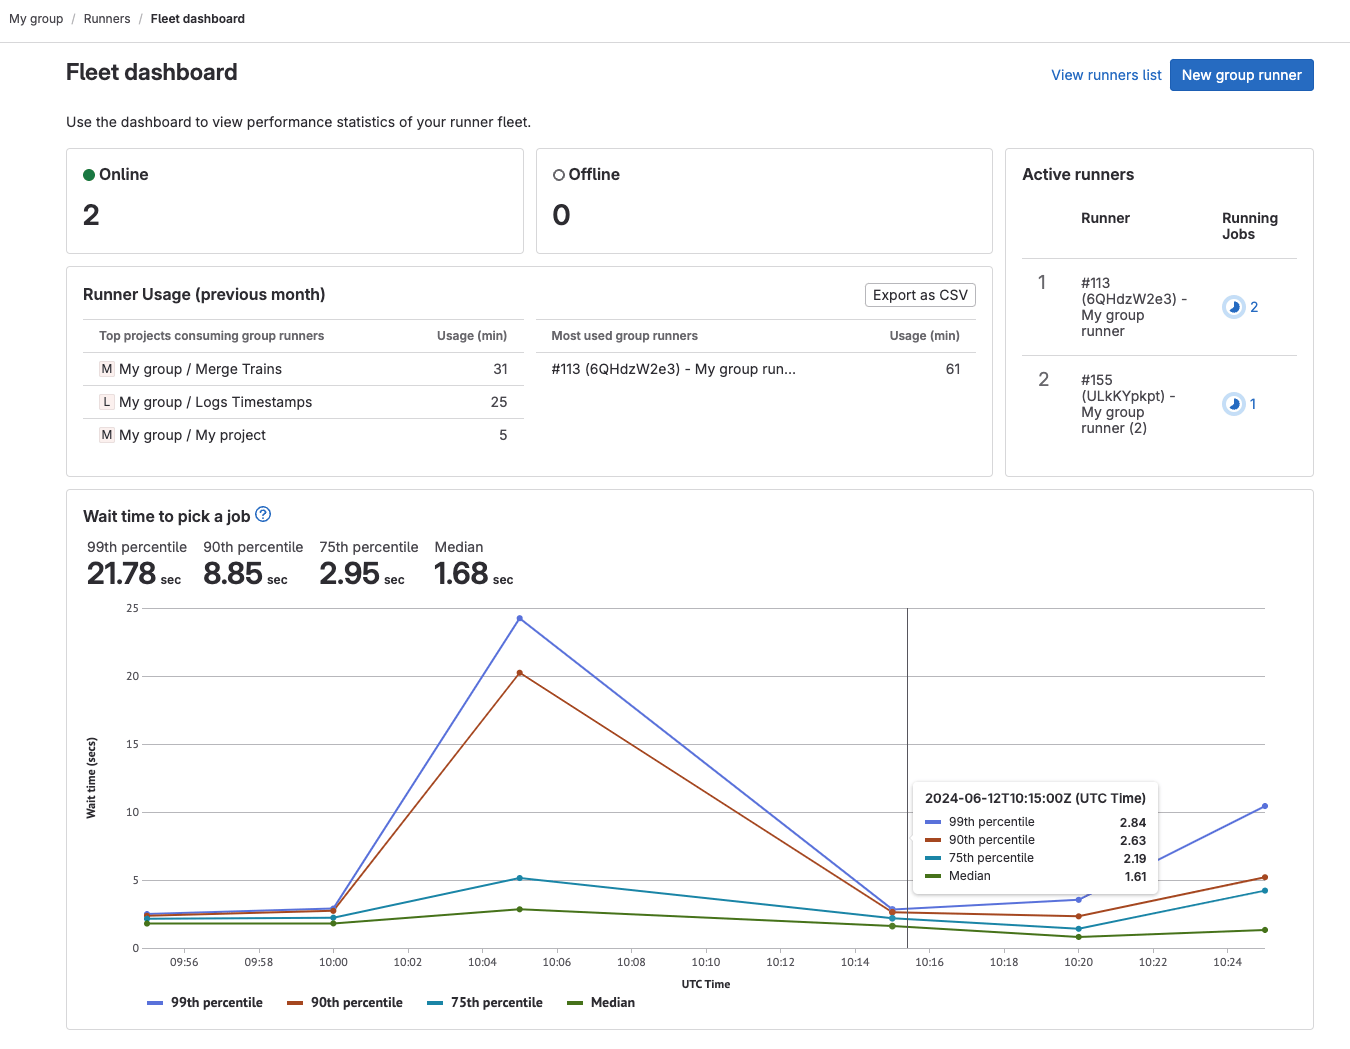This screenshot has width=1350, height=1049.
Task: Navigate to Runners via the breadcrumb
Action: [x=106, y=18]
